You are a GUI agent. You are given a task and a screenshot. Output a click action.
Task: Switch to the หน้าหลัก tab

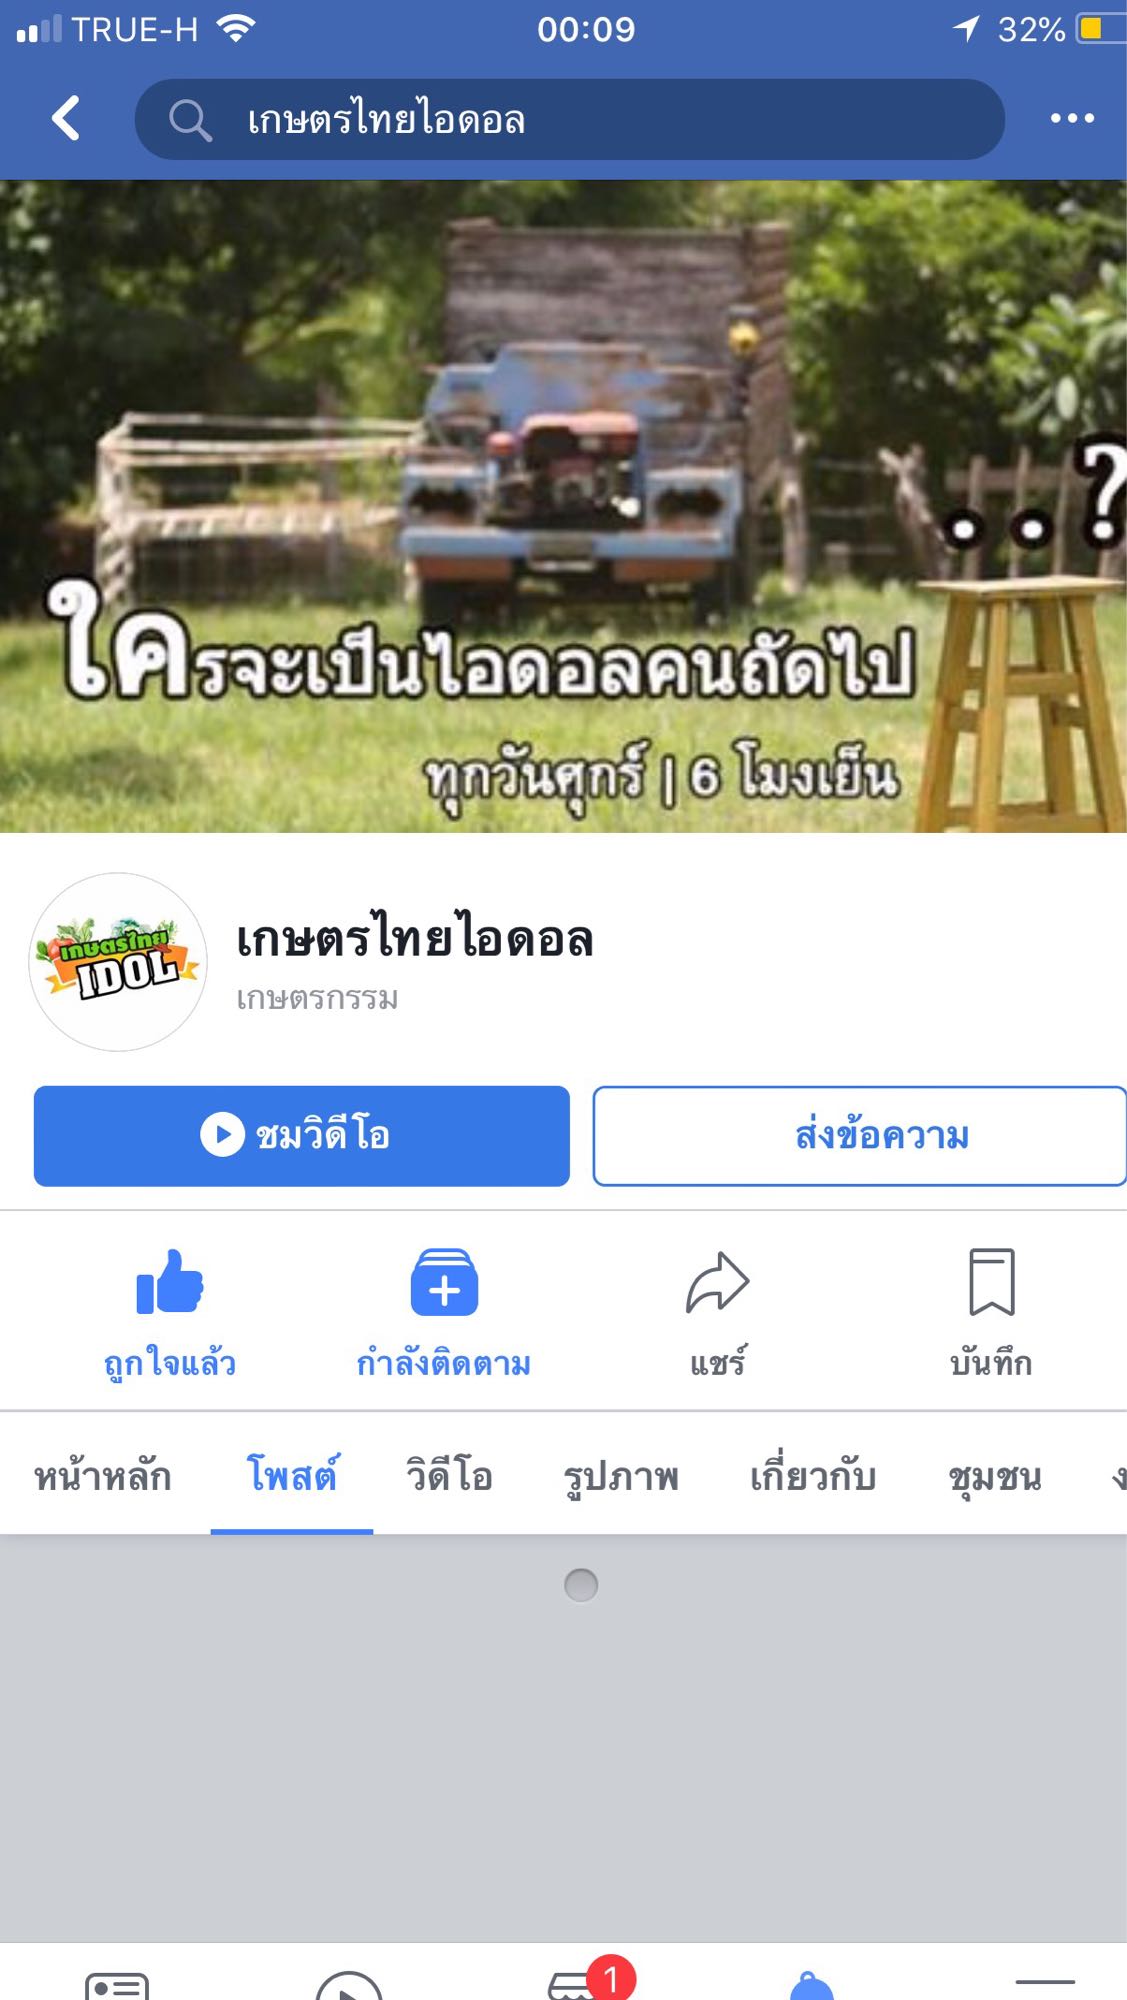point(103,1476)
